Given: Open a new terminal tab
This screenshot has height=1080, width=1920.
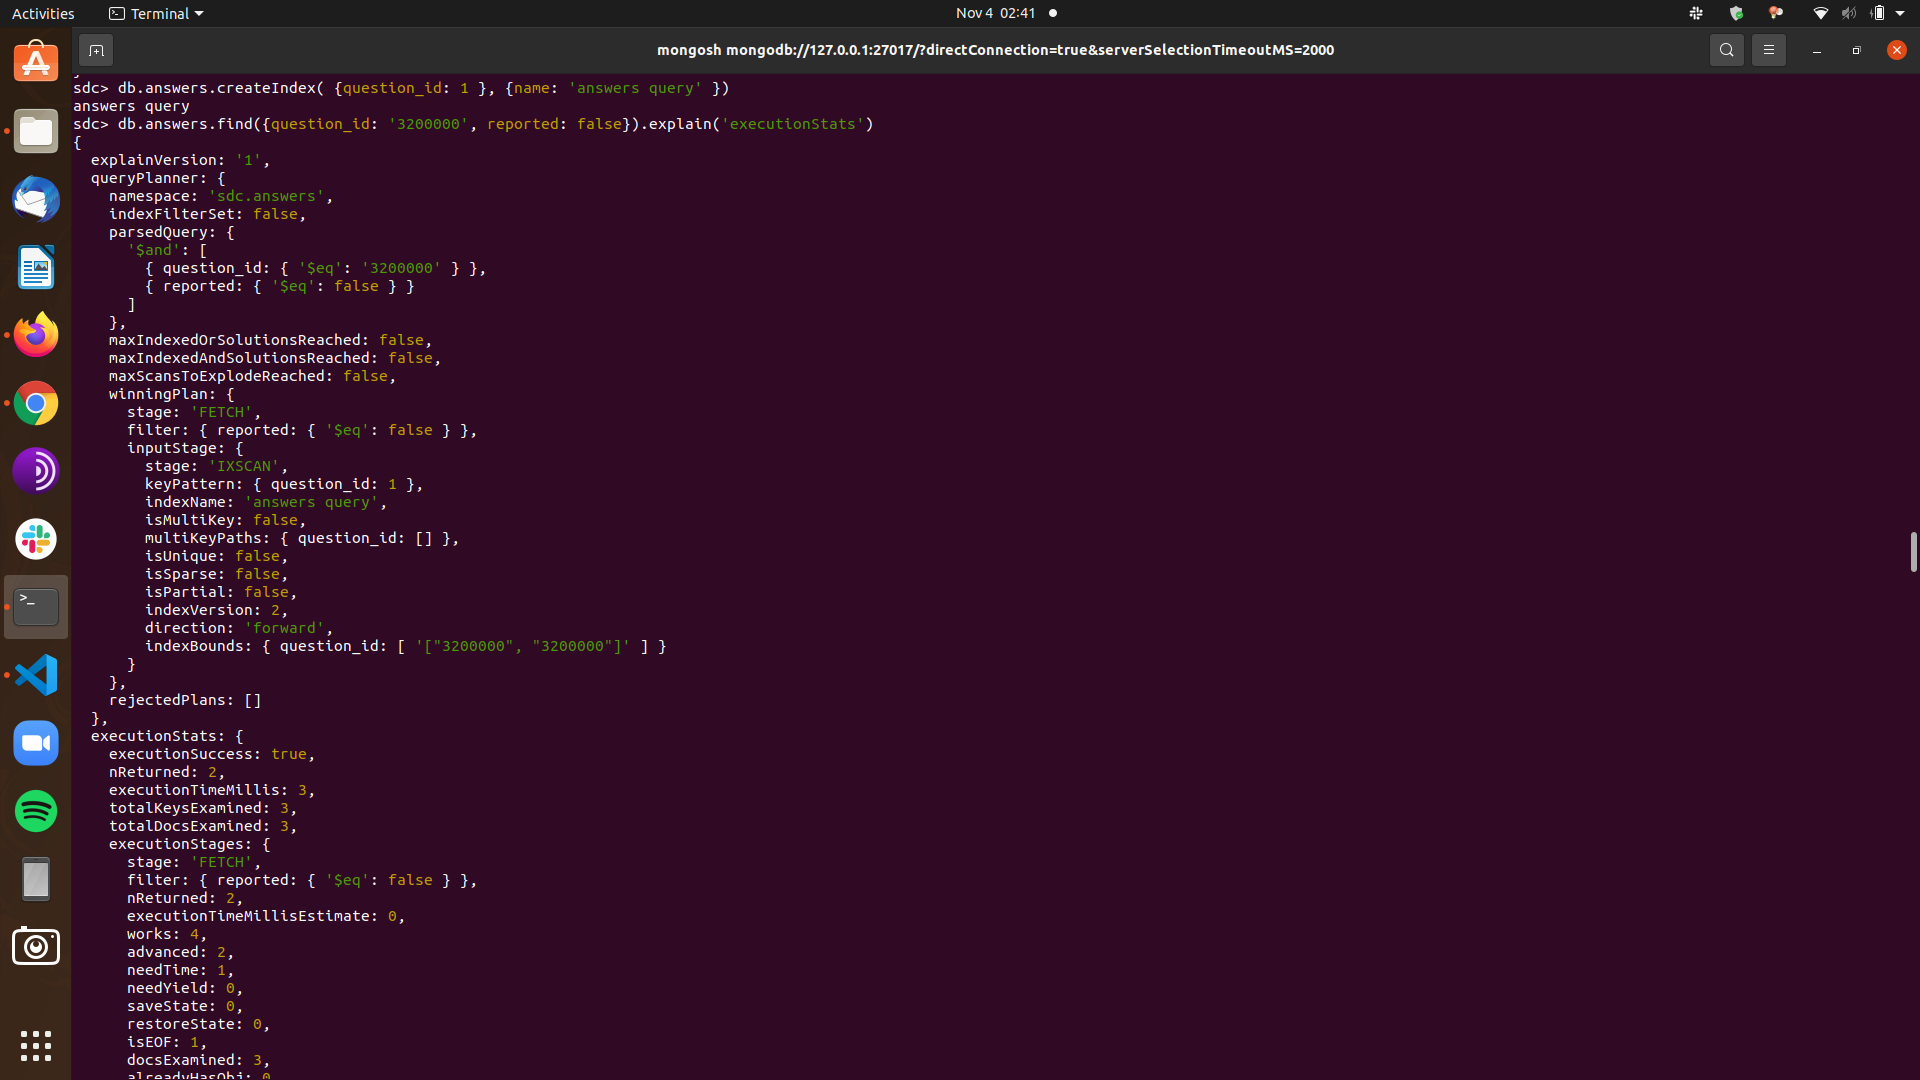Looking at the screenshot, I should coord(96,50).
